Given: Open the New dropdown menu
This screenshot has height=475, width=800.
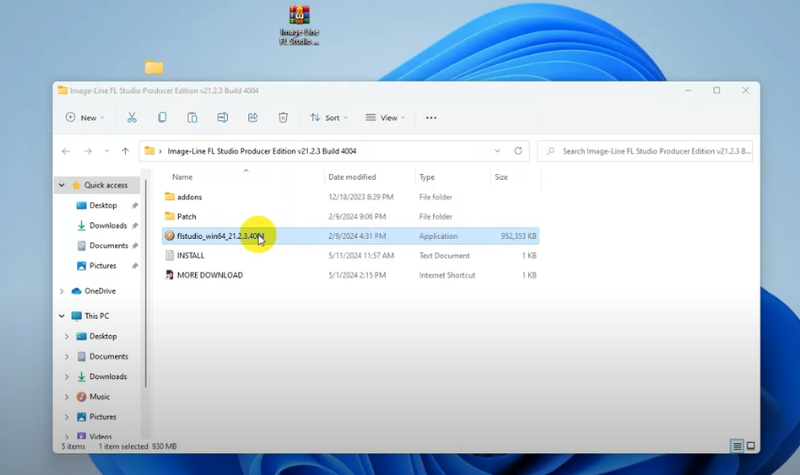Looking at the screenshot, I should point(85,118).
